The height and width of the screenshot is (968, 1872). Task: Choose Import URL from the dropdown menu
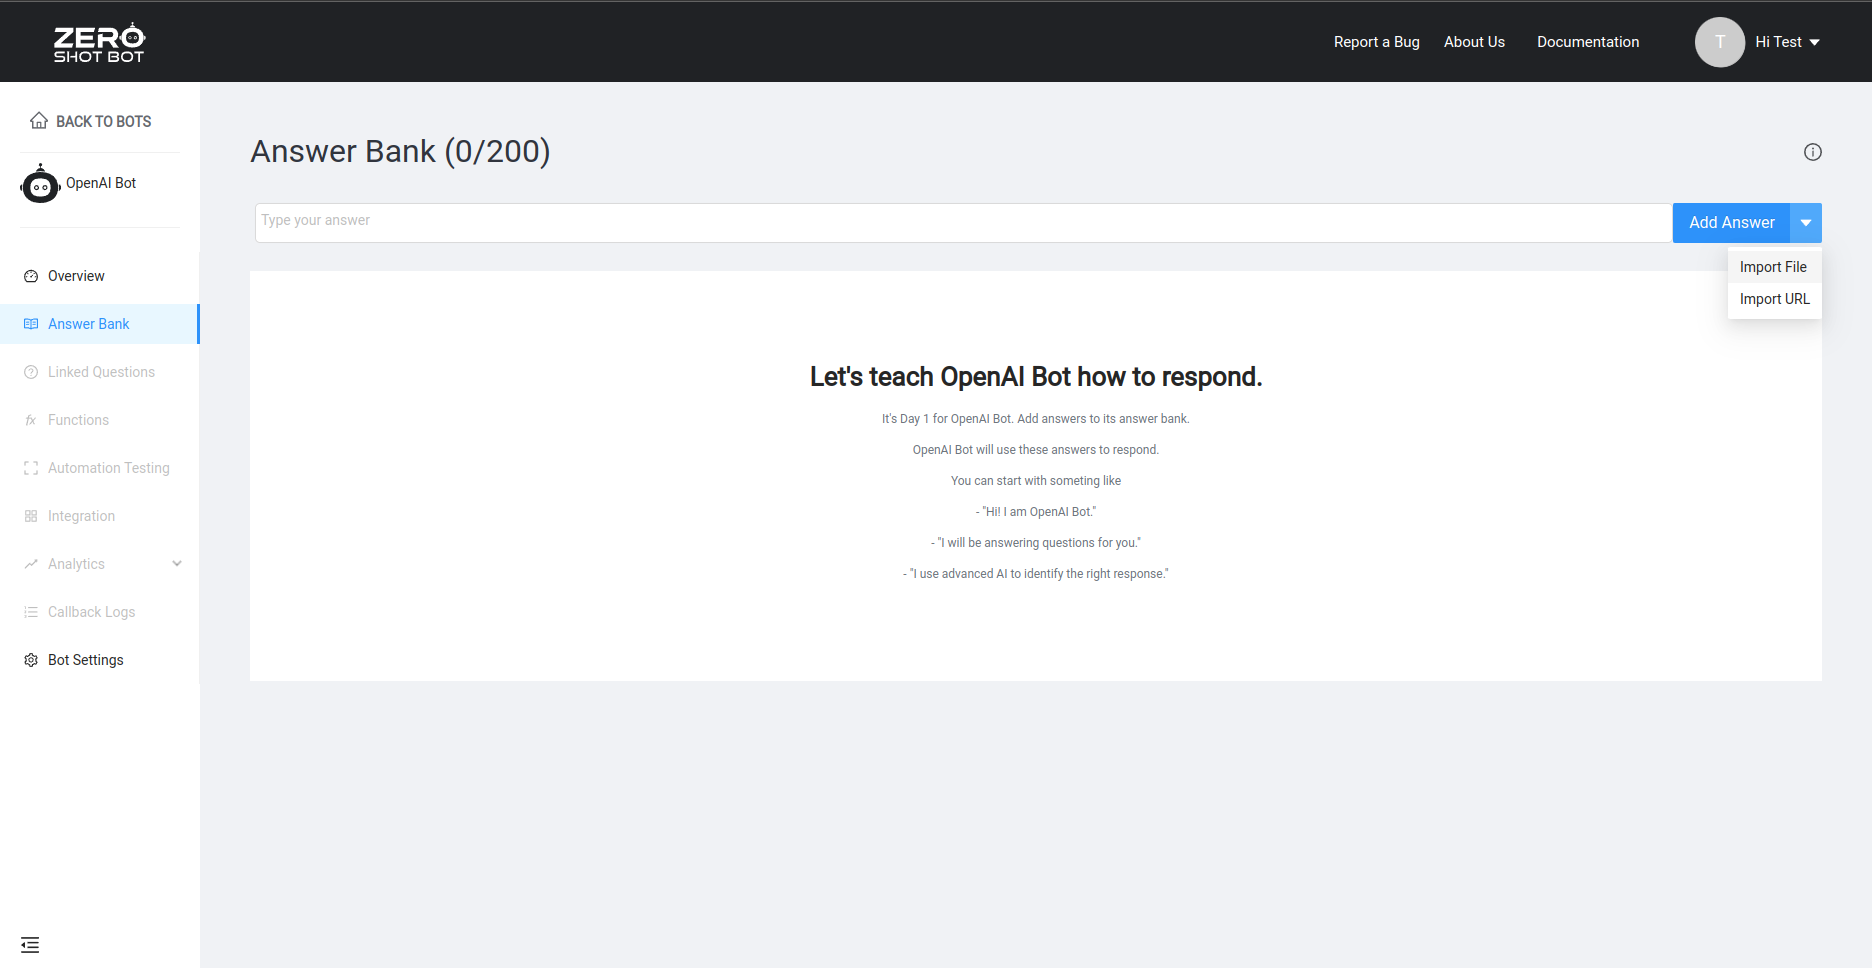point(1774,299)
